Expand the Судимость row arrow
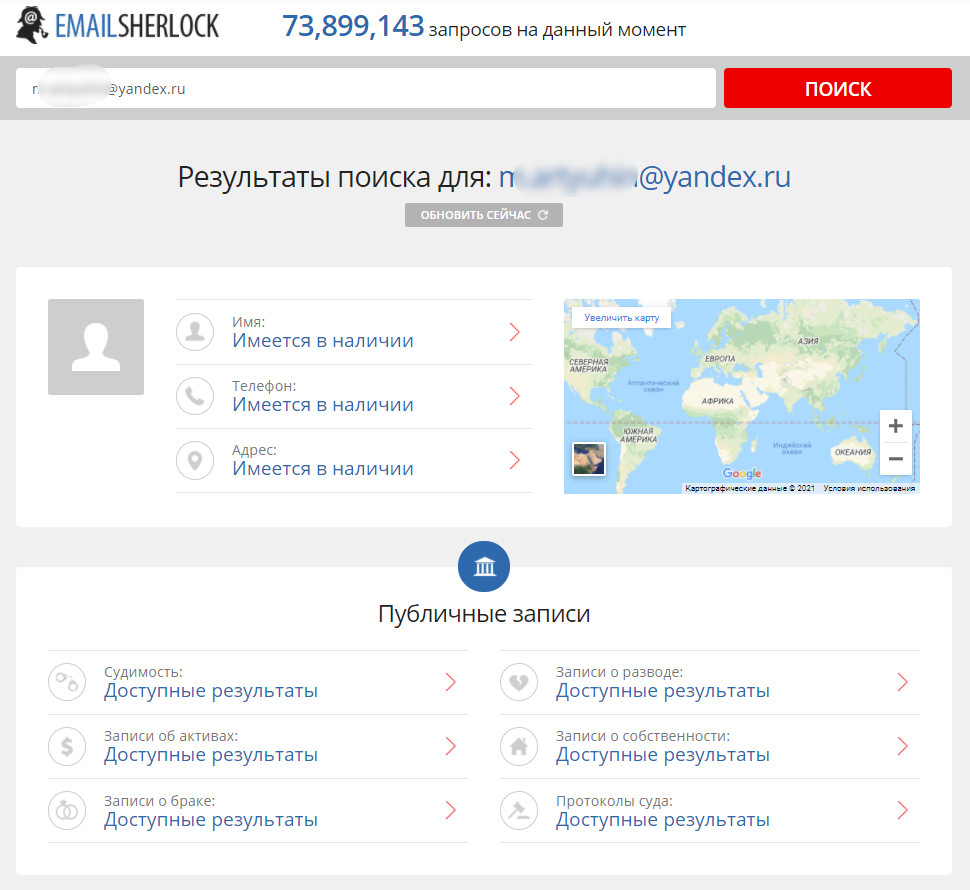Image resolution: width=970 pixels, height=890 pixels. point(451,682)
